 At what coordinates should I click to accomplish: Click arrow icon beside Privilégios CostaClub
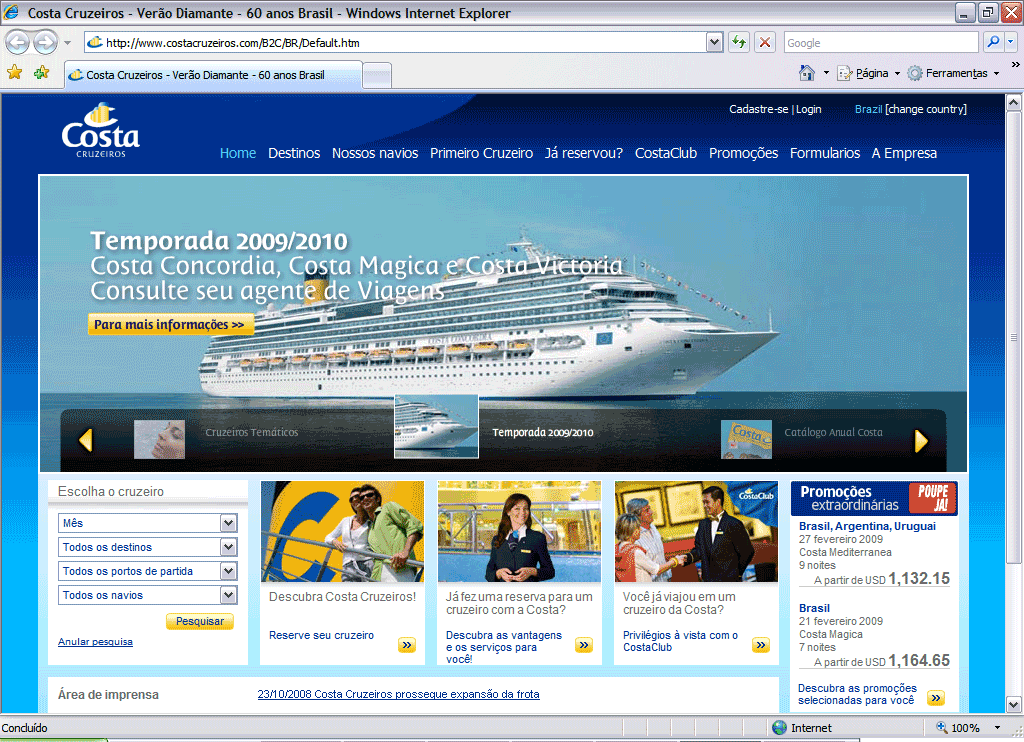761,645
